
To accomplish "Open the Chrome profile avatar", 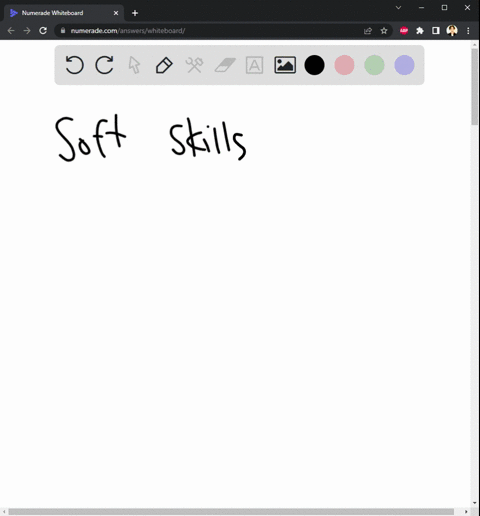I will 452,31.
